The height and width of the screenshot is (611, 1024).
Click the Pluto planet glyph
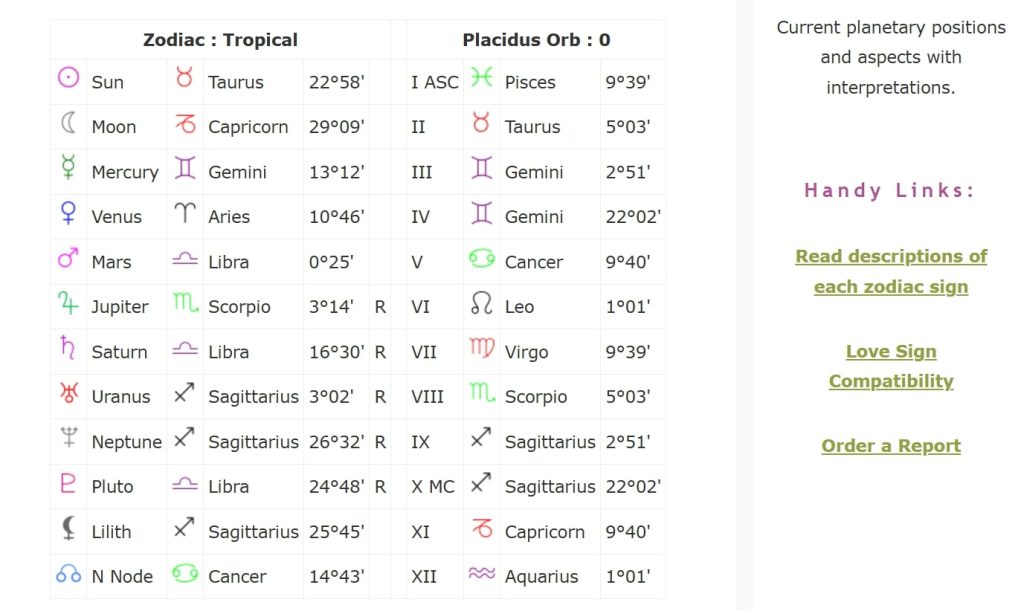point(68,483)
